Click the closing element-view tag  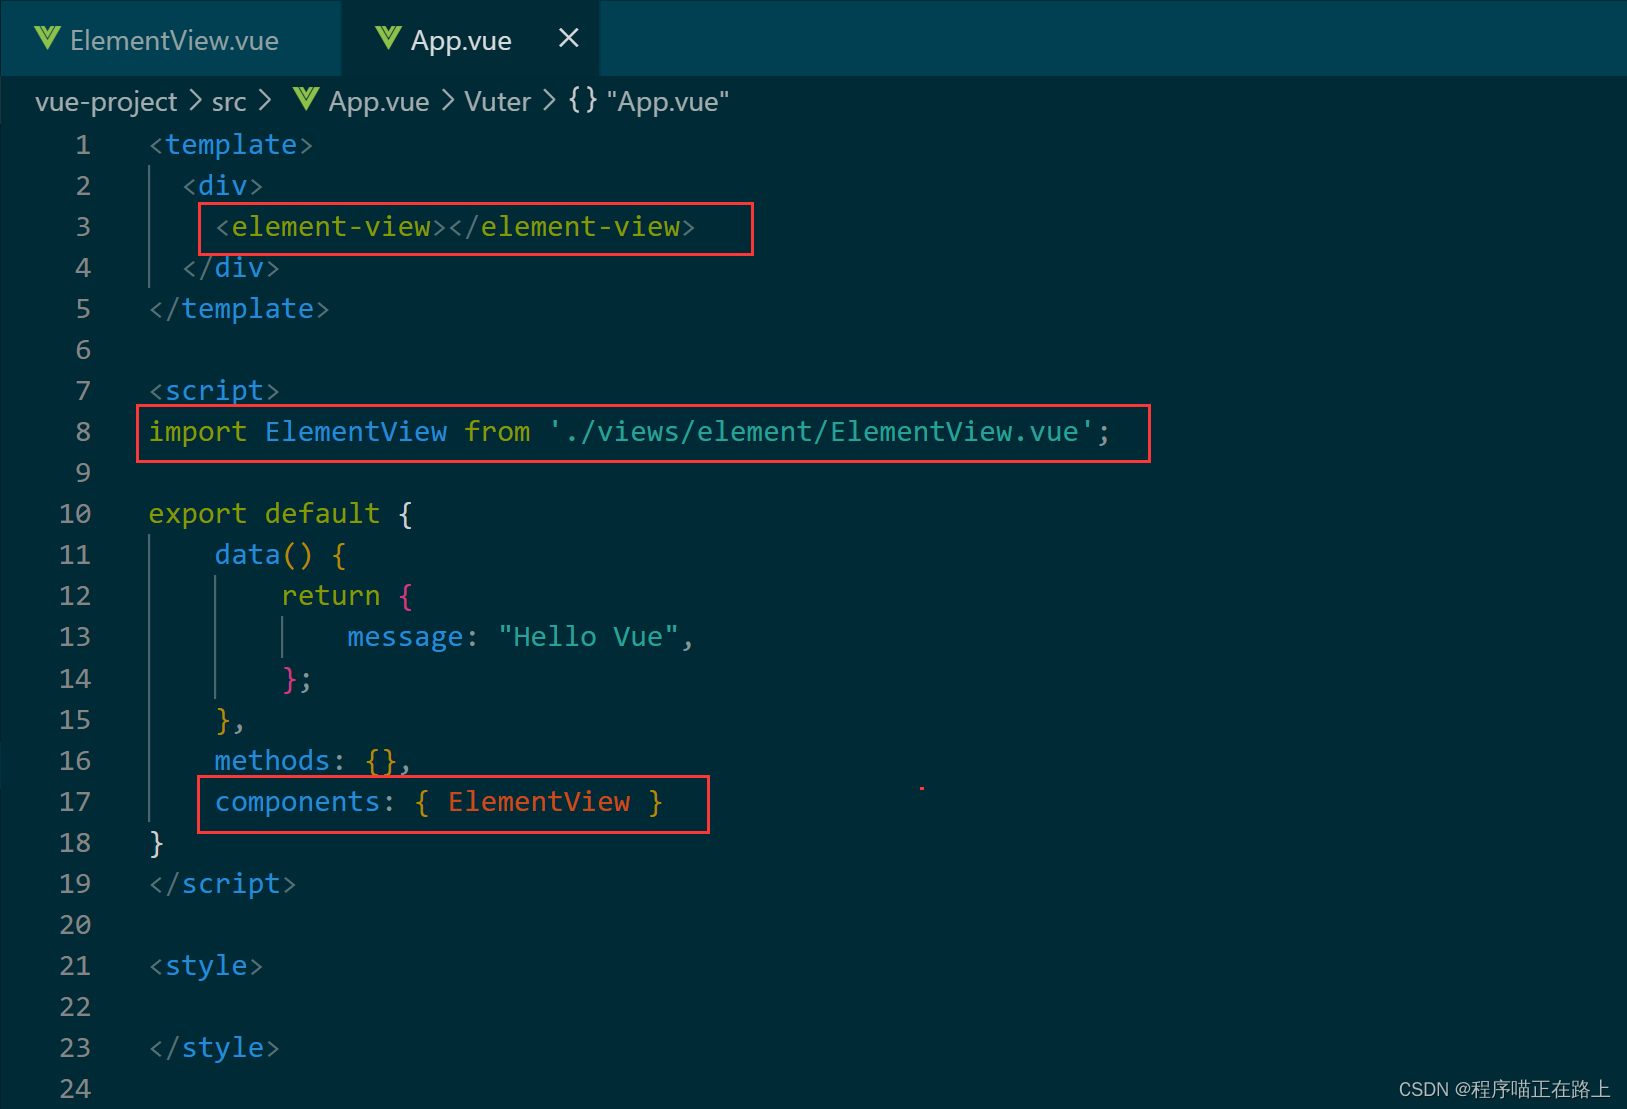click(x=572, y=227)
